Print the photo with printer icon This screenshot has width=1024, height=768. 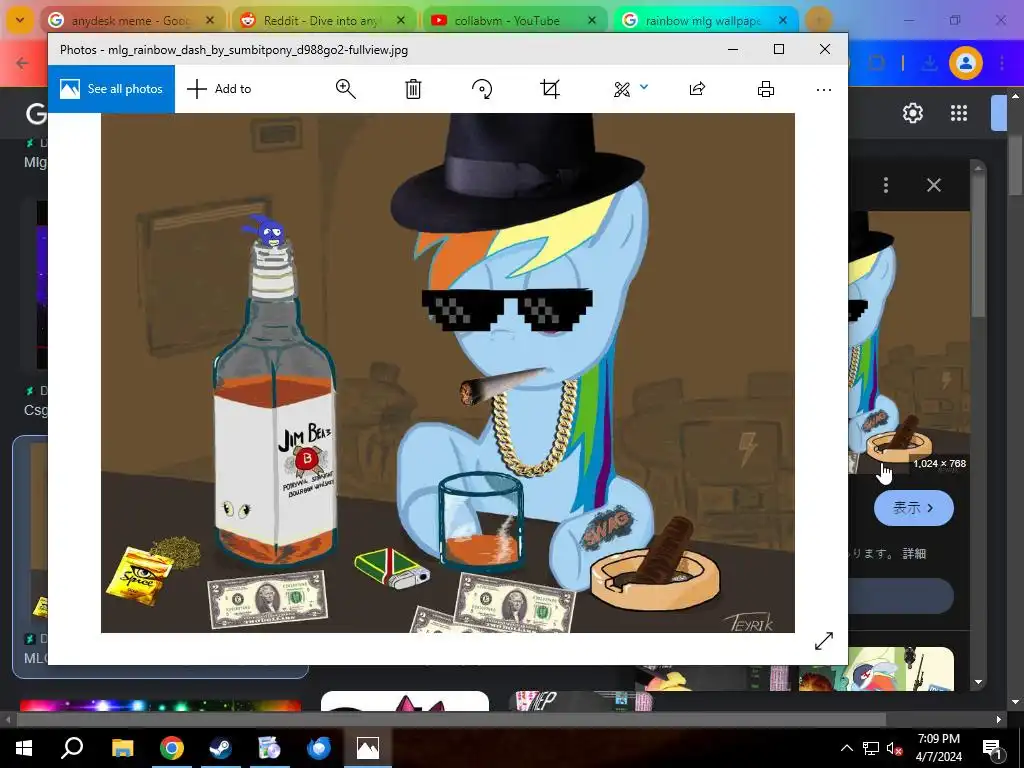click(x=765, y=89)
